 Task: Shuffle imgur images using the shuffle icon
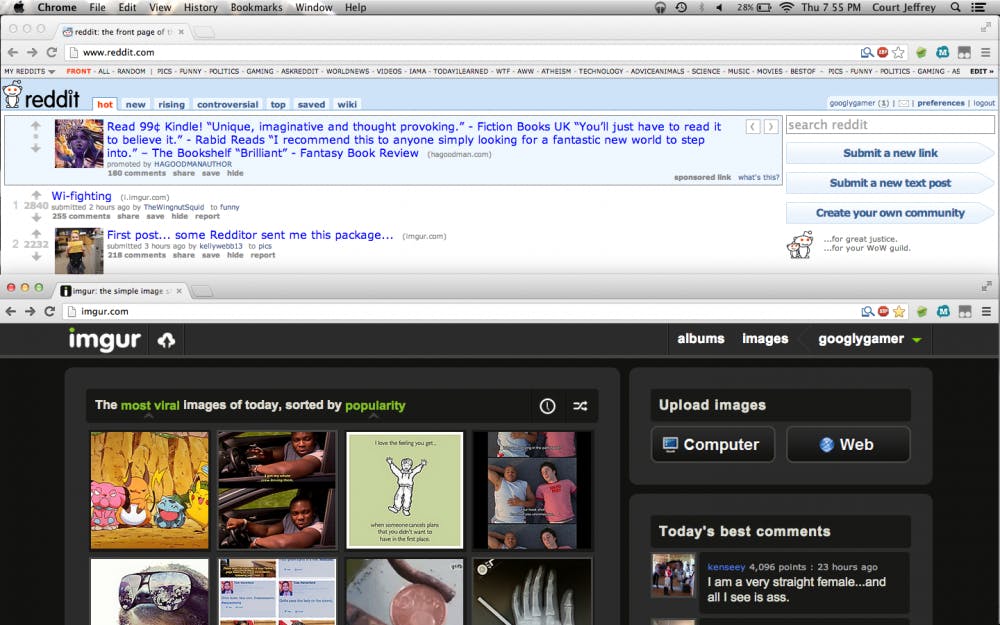(x=580, y=406)
